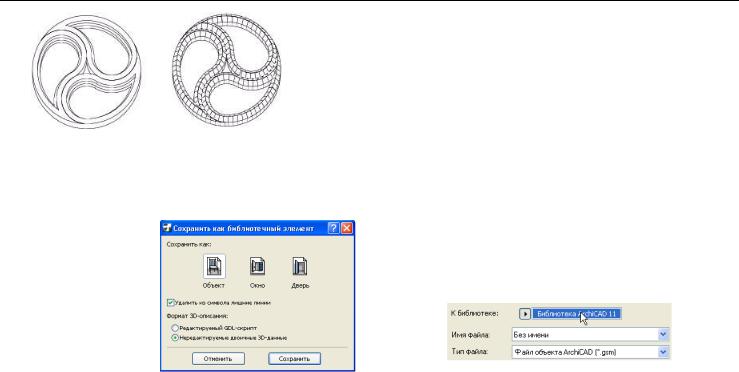
Task: Click the help question mark button in dialog title
Action: coord(334,228)
